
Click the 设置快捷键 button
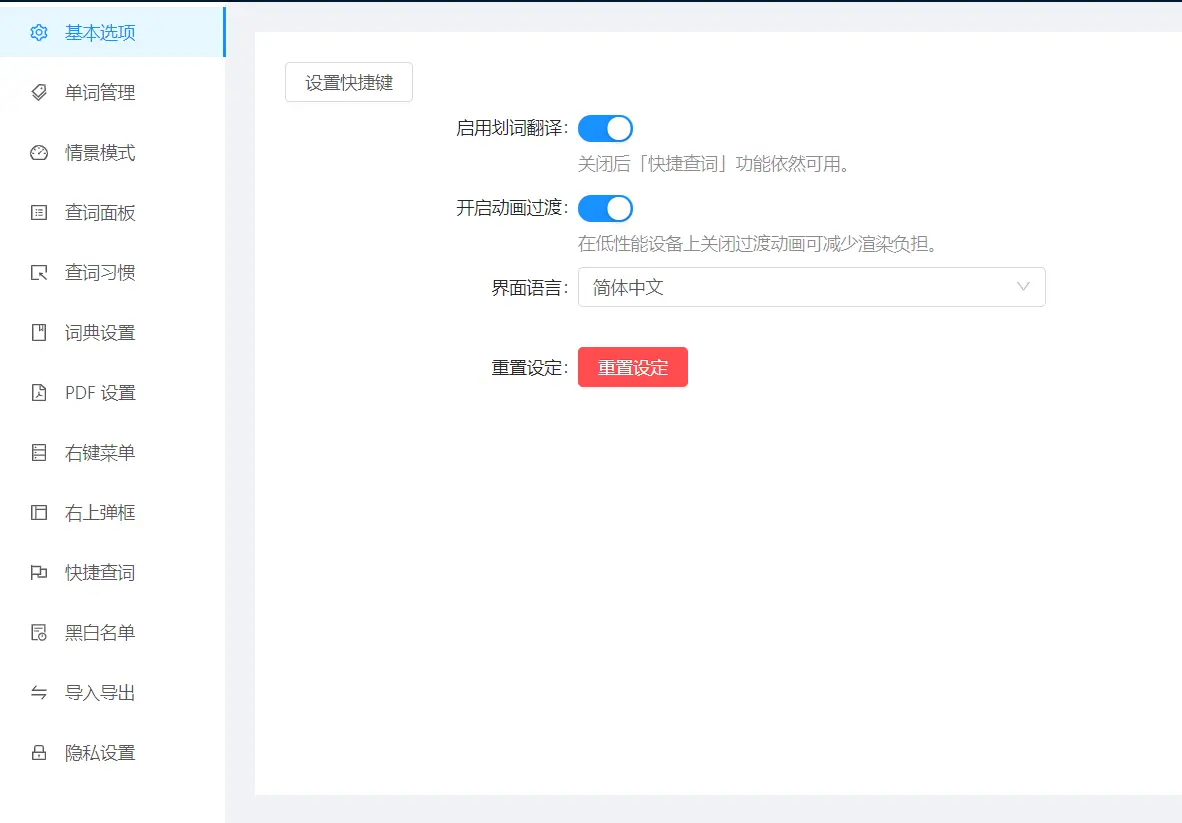click(349, 82)
